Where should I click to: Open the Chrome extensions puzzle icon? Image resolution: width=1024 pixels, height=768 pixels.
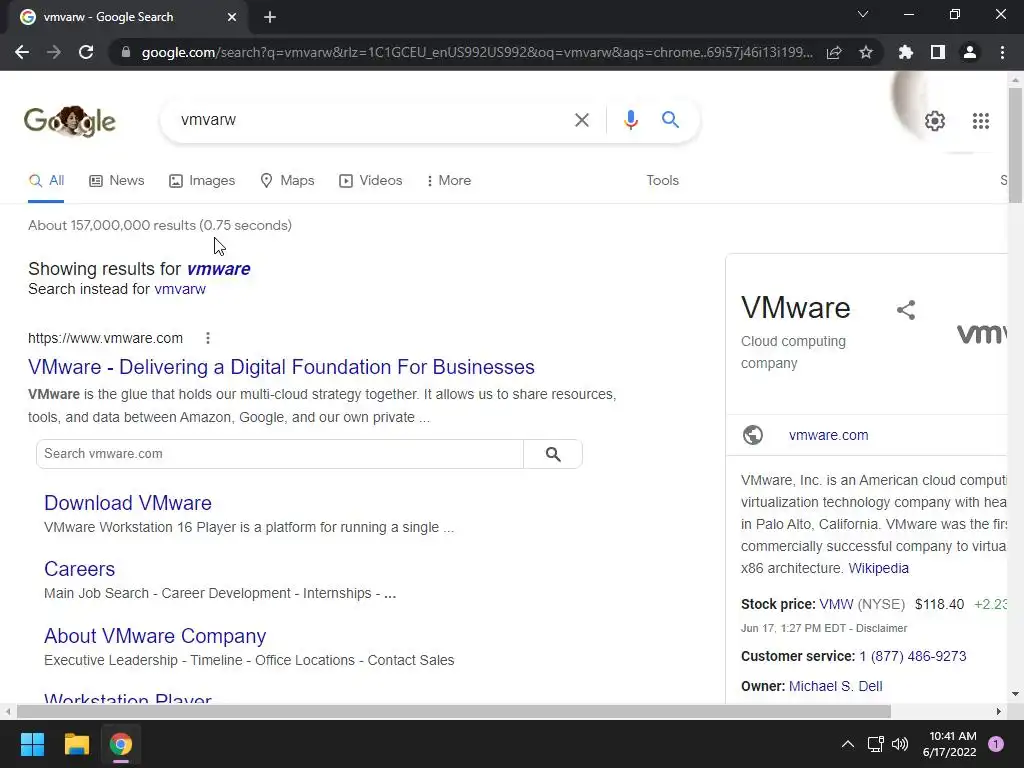(906, 52)
